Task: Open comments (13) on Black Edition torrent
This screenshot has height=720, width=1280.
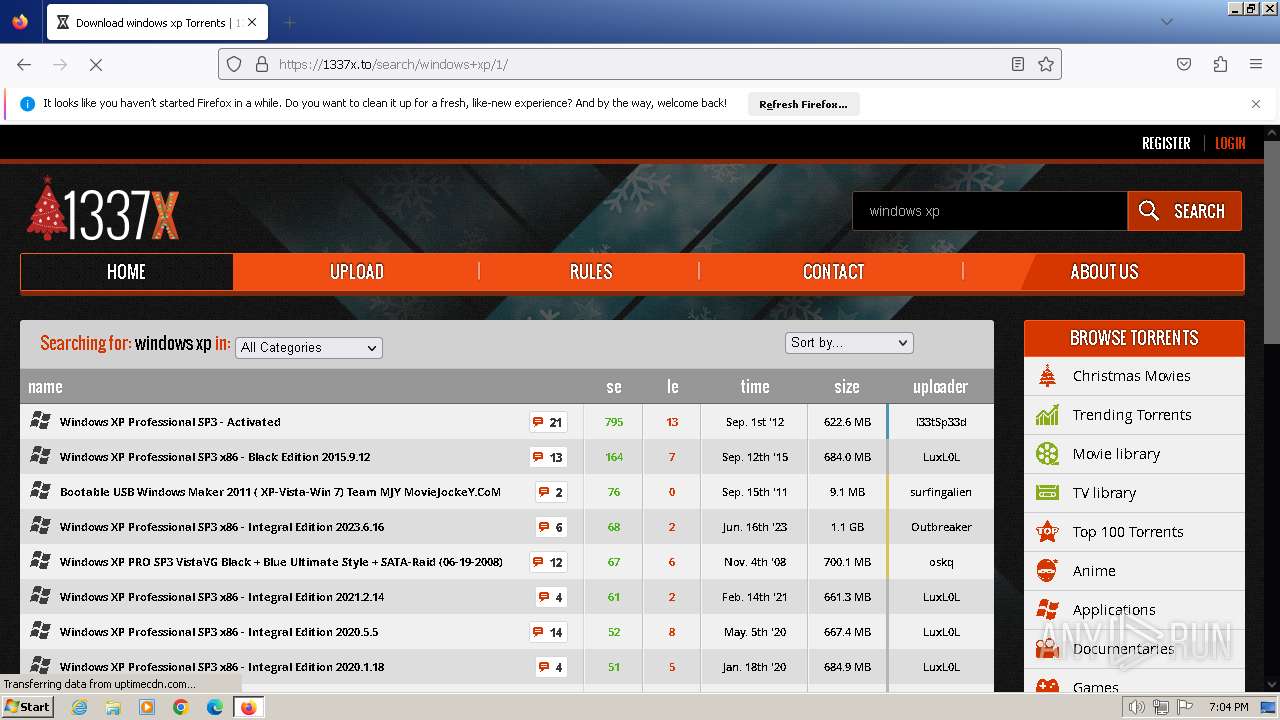Action: (548, 457)
